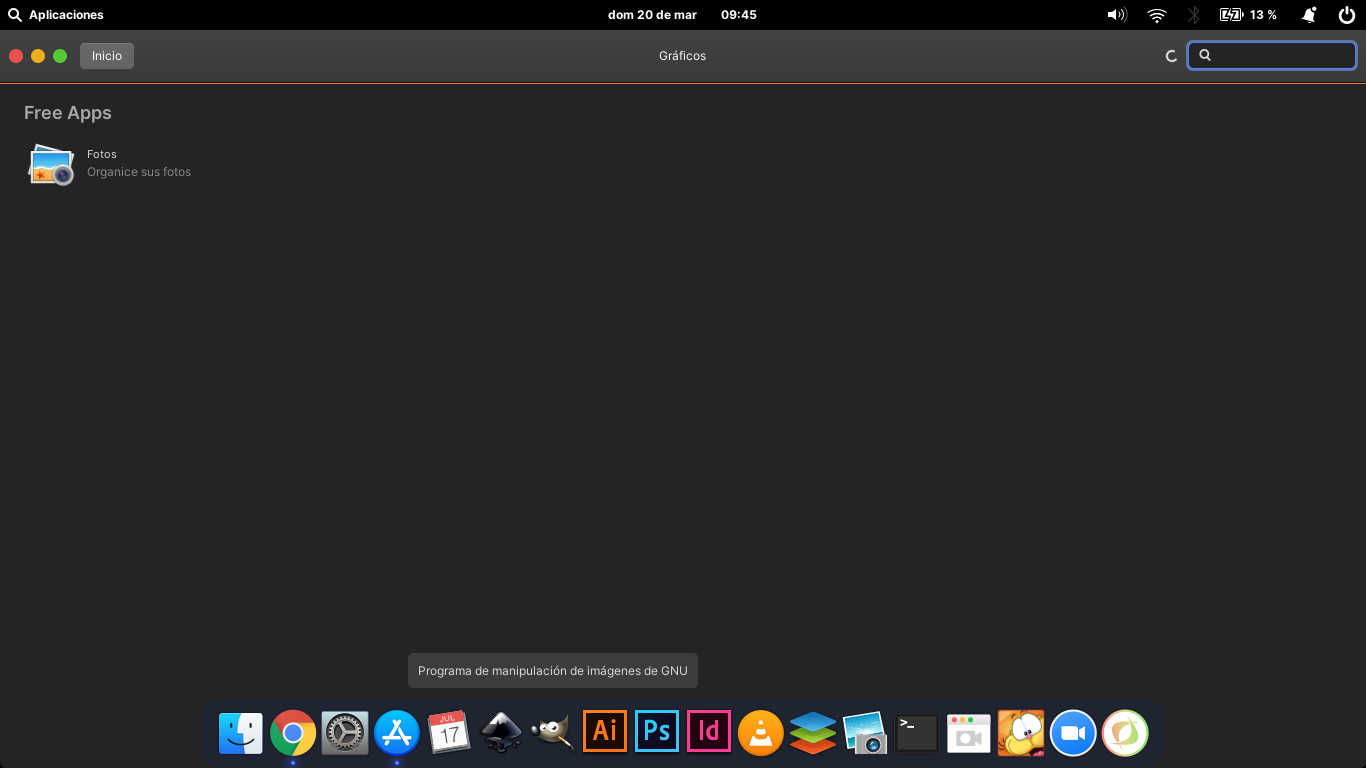Open the Aplicaciones menu in top panel
Viewport: 1366px width, 768px height.
[x=56, y=15]
